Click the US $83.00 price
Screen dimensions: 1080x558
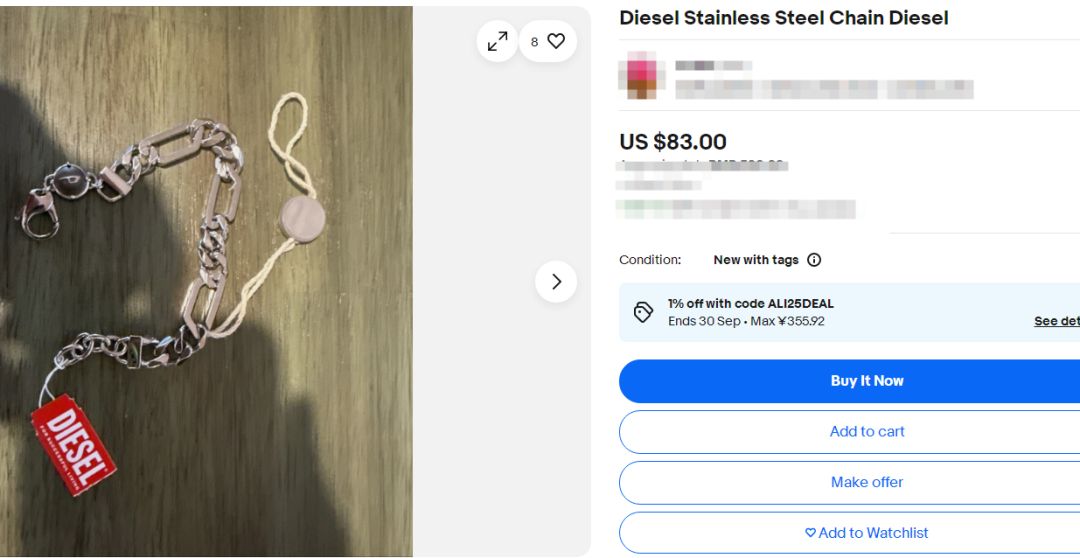[673, 142]
